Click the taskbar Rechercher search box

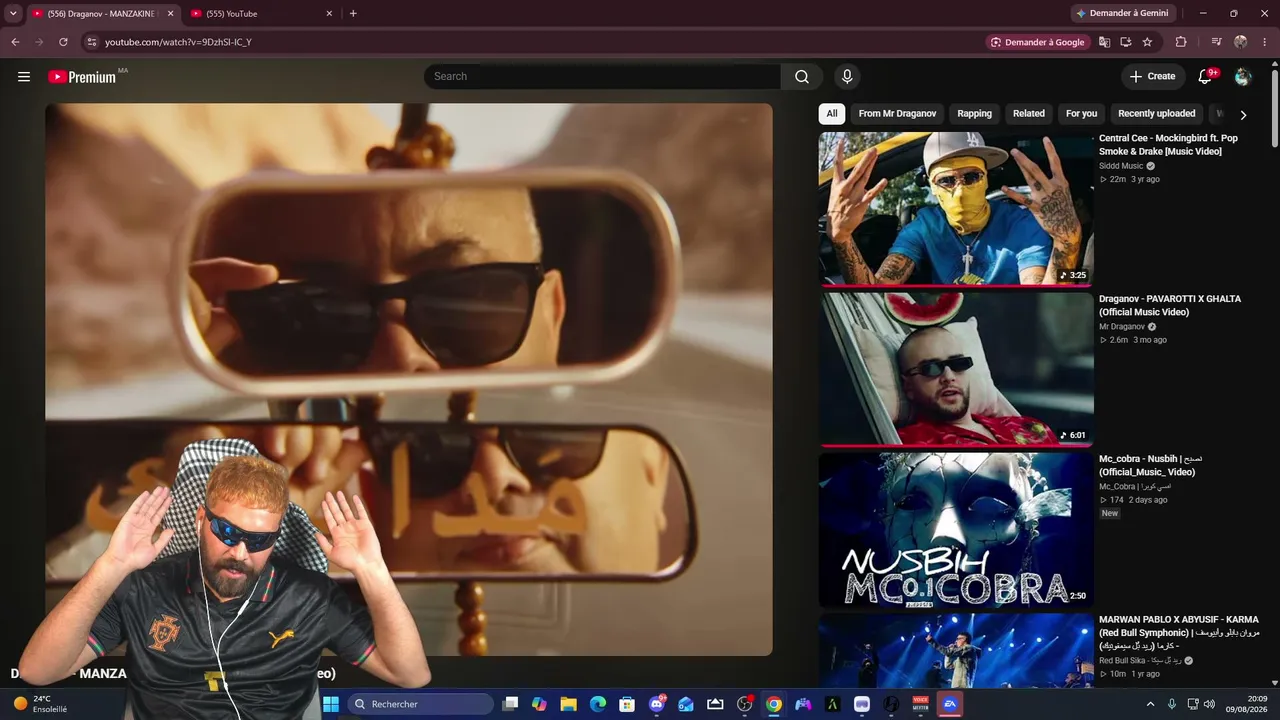(421, 704)
